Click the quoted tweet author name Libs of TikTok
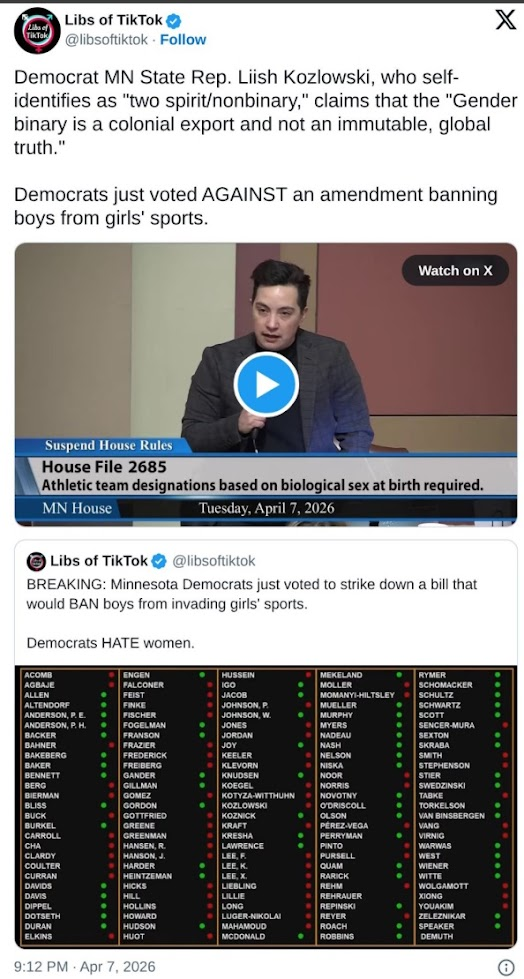Screen dimensions: 524x979 point(99,561)
